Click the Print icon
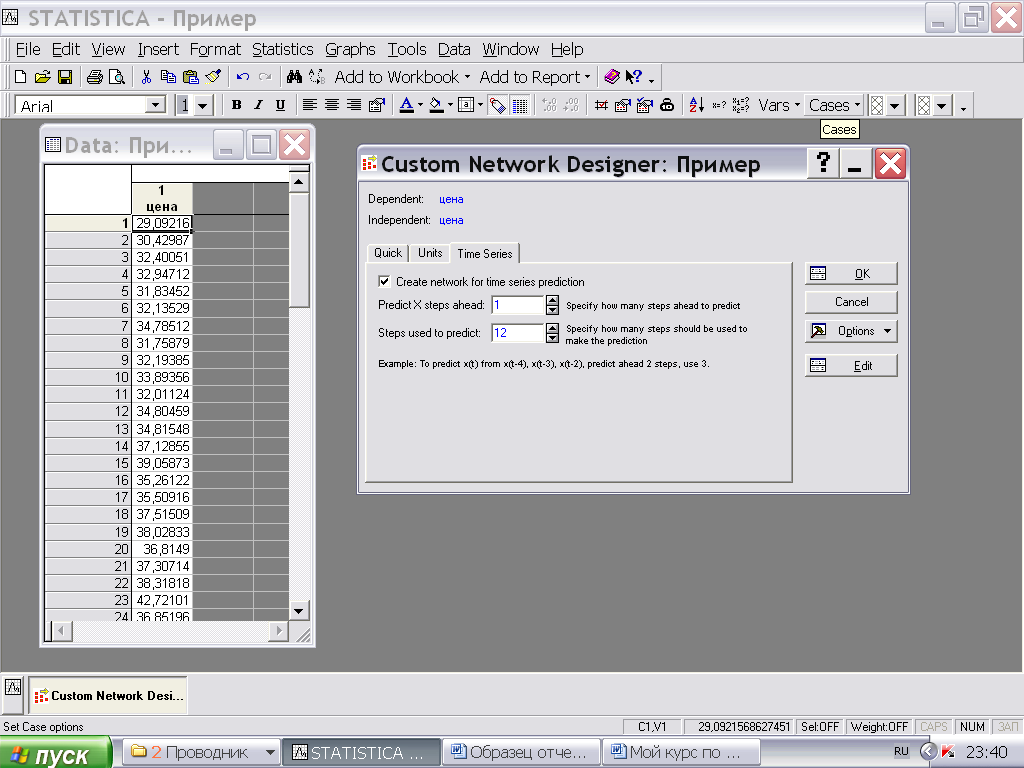This screenshot has height=768, width=1024. point(95,77)
